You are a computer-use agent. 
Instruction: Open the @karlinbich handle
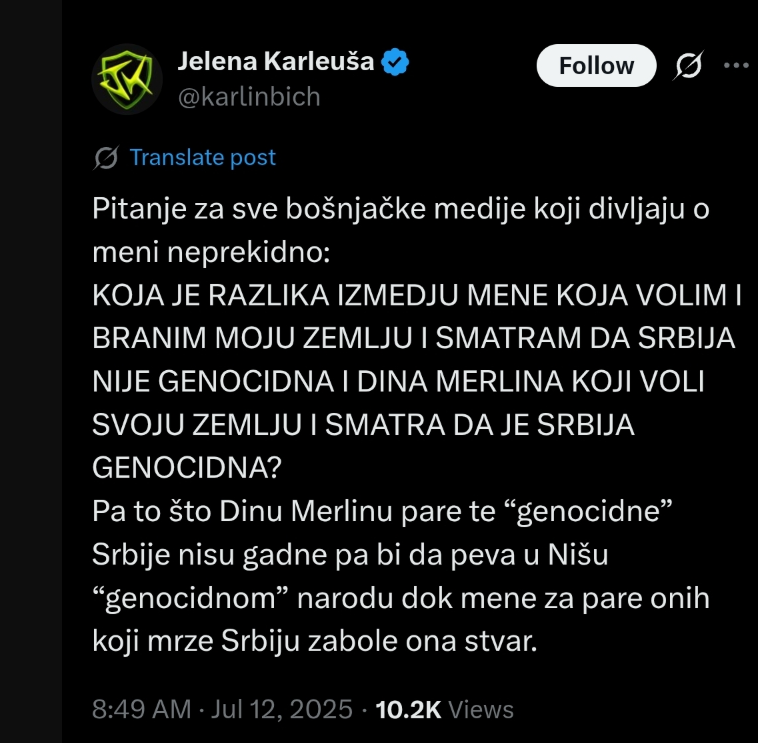(249, 97)
